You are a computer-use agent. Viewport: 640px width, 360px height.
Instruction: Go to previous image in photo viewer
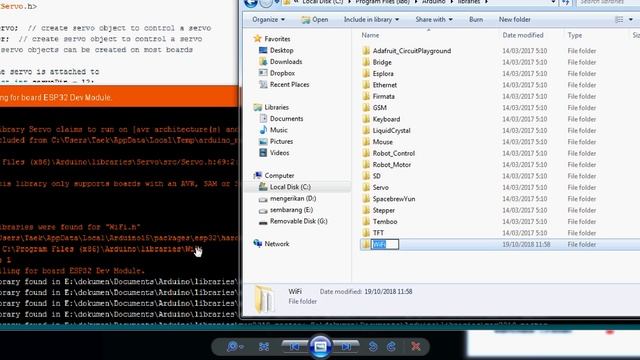pyautogui.click(x=294, y=347)
